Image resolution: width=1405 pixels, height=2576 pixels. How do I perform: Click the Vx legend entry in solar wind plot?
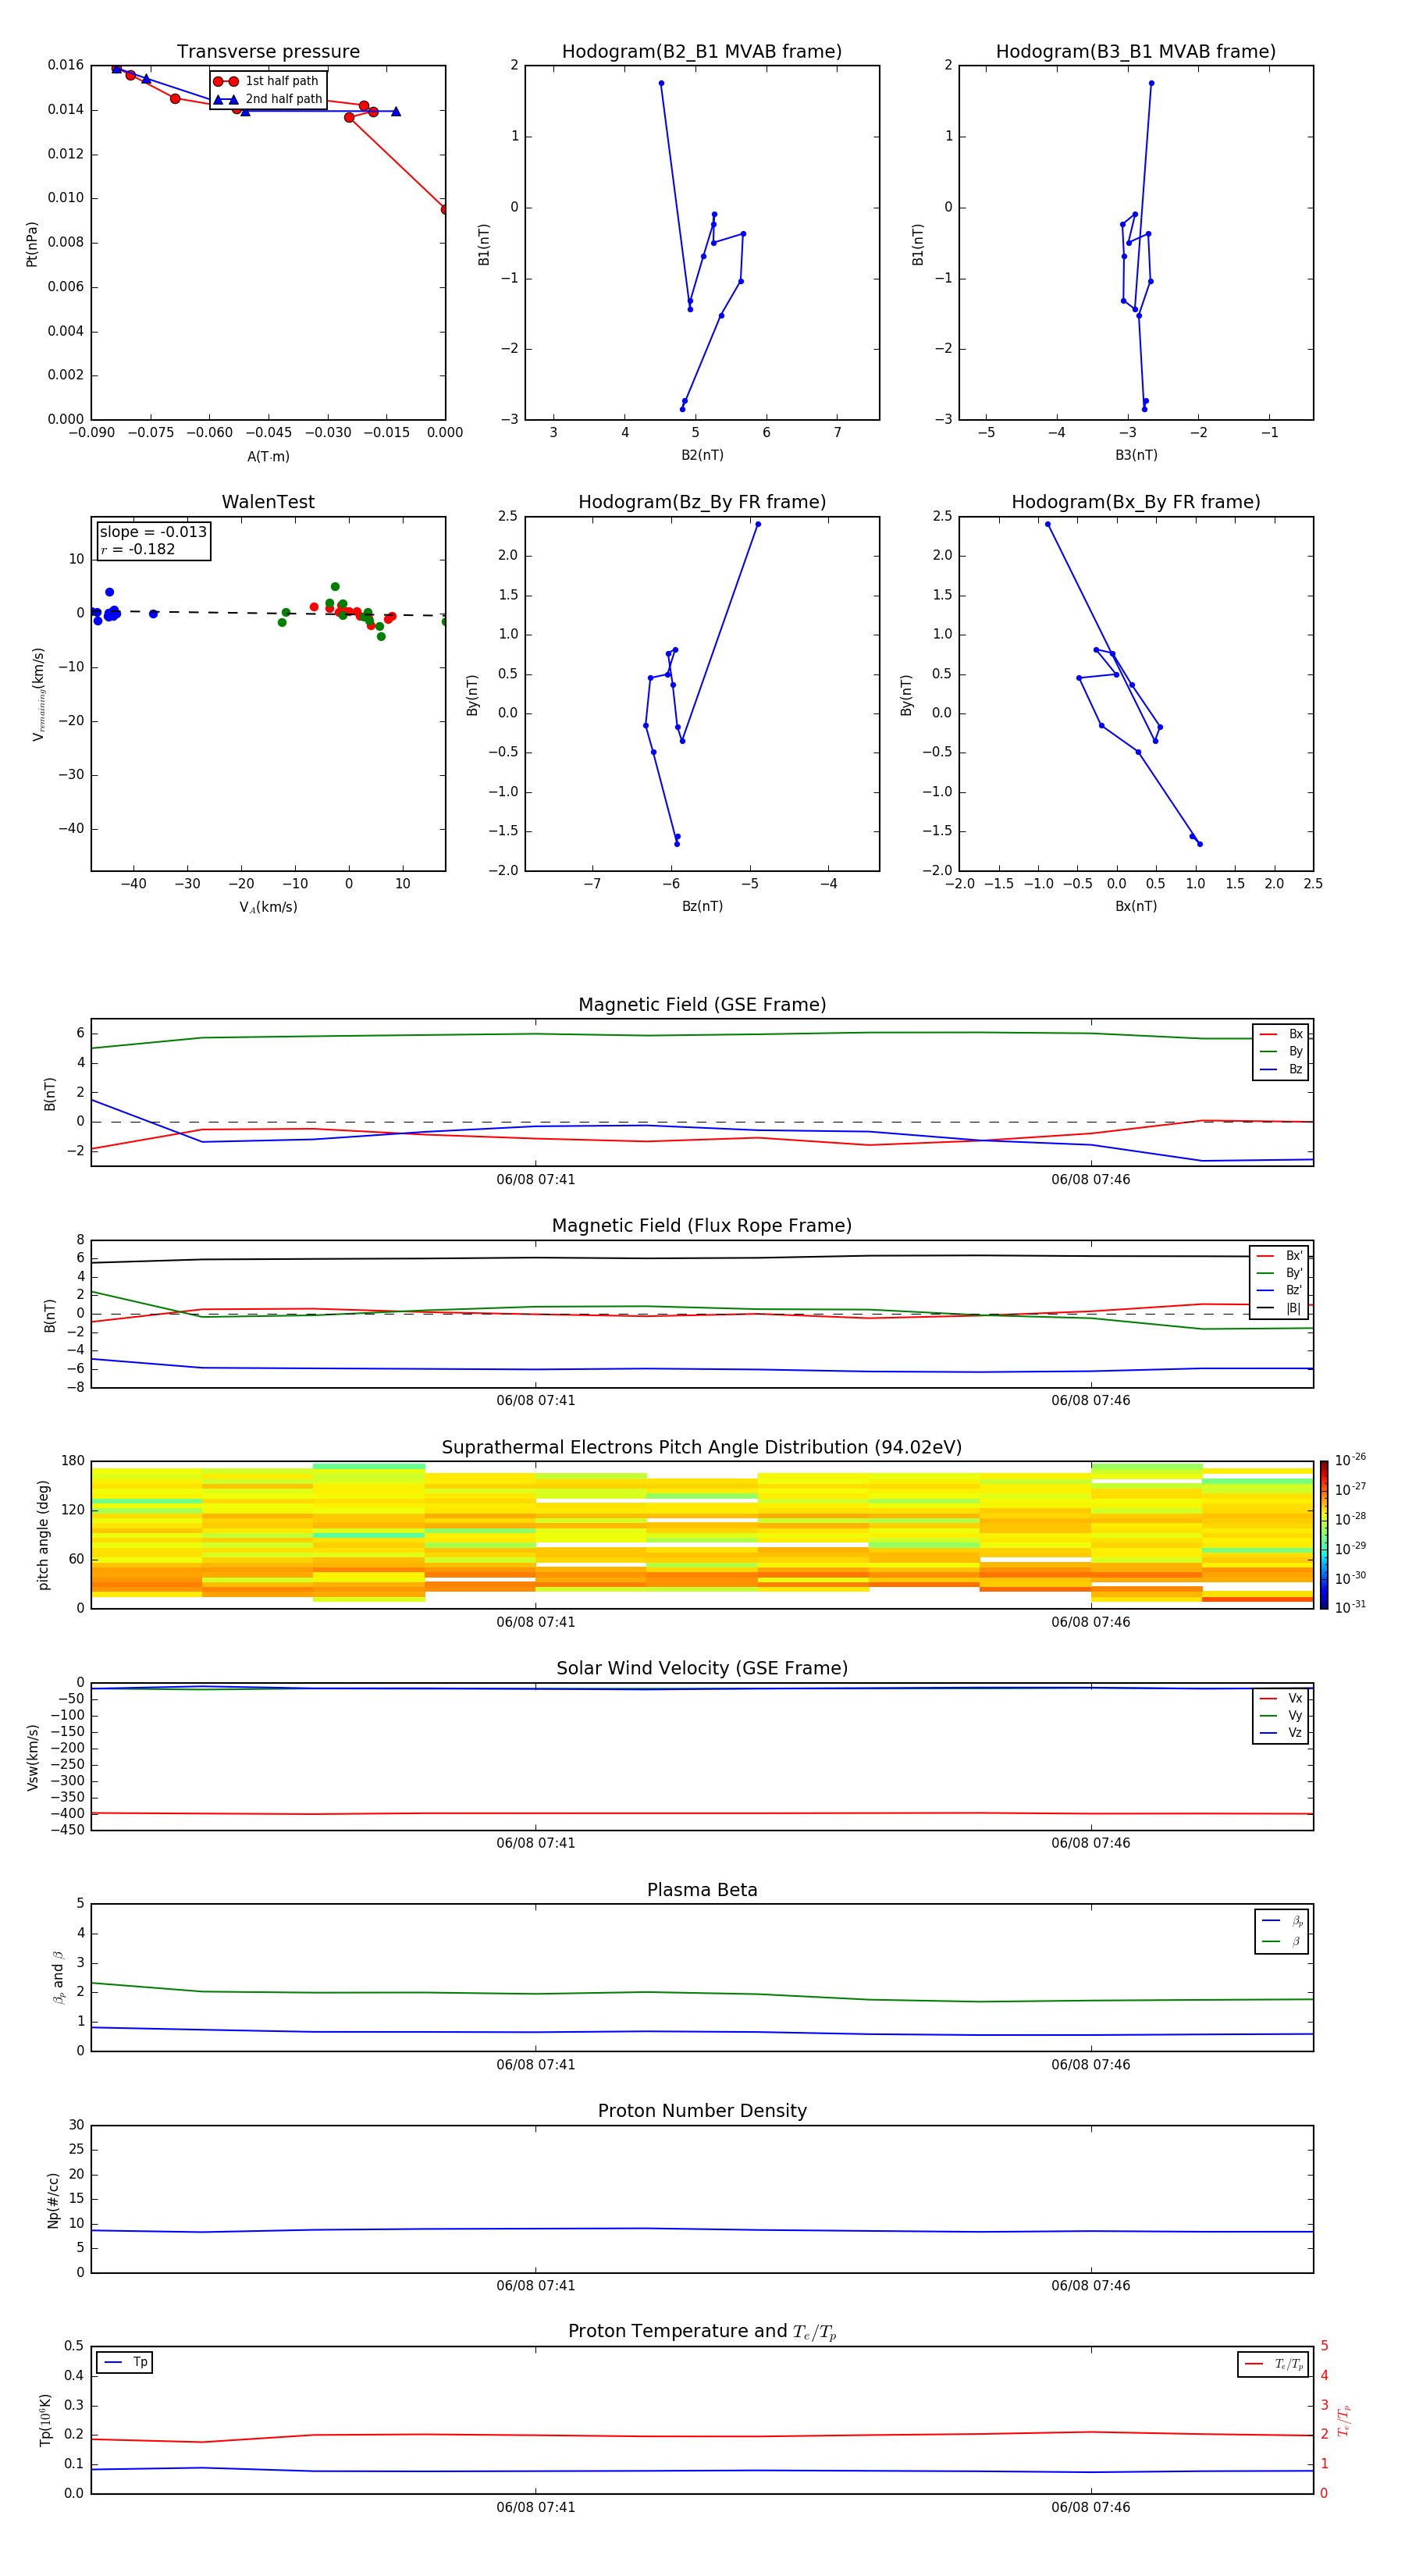pos(1281,1698)
